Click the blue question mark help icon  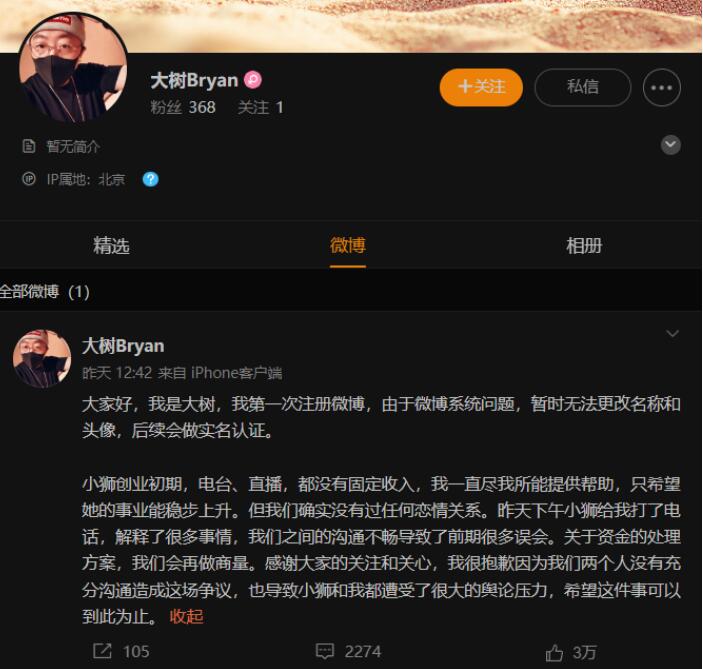tap(151, 179)
